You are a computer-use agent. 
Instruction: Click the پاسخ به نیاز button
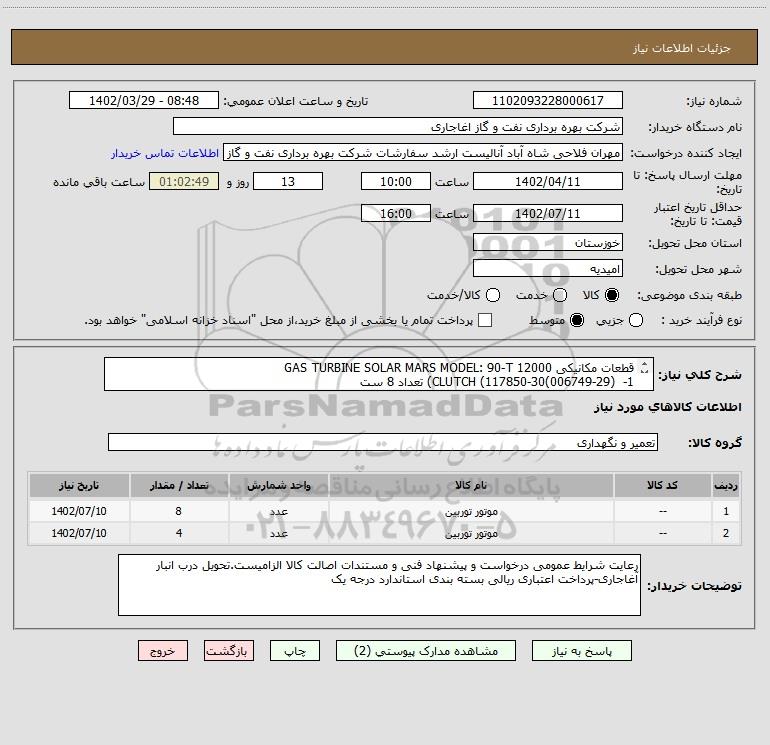coord(581,651)
